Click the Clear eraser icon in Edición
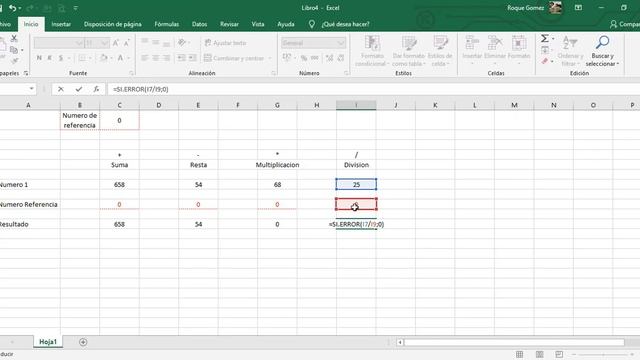Viewport: 640px width, 360px height. click(x=545, y=61)
